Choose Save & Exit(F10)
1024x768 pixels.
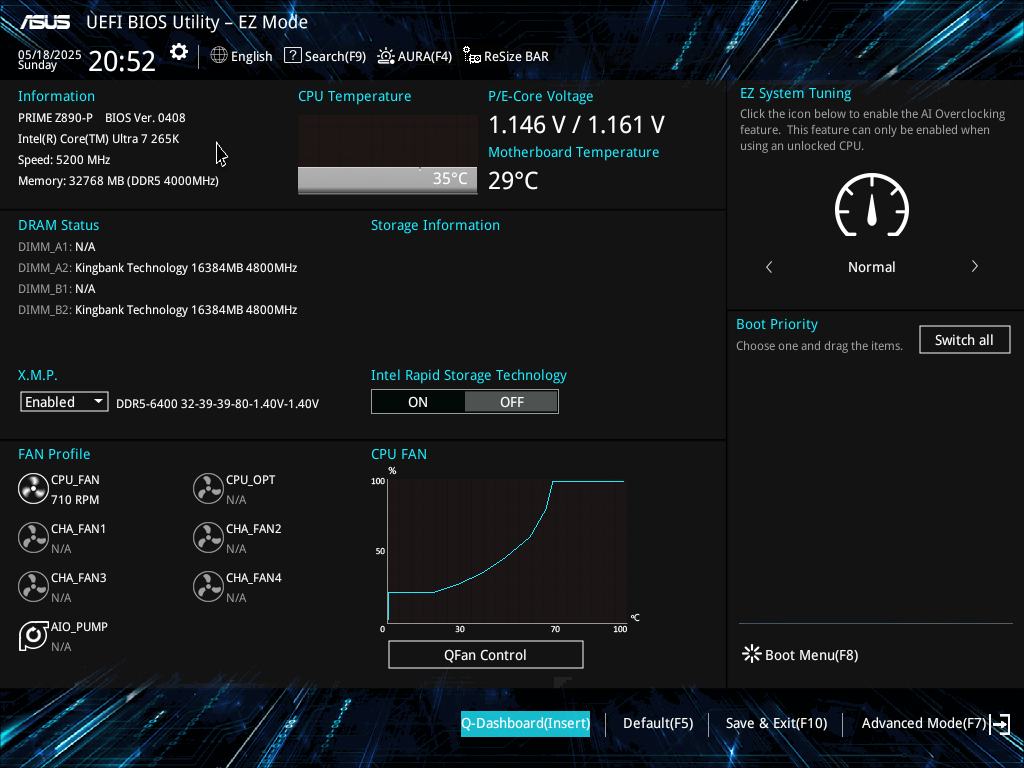pyautogui.click(x=776, y=724)
